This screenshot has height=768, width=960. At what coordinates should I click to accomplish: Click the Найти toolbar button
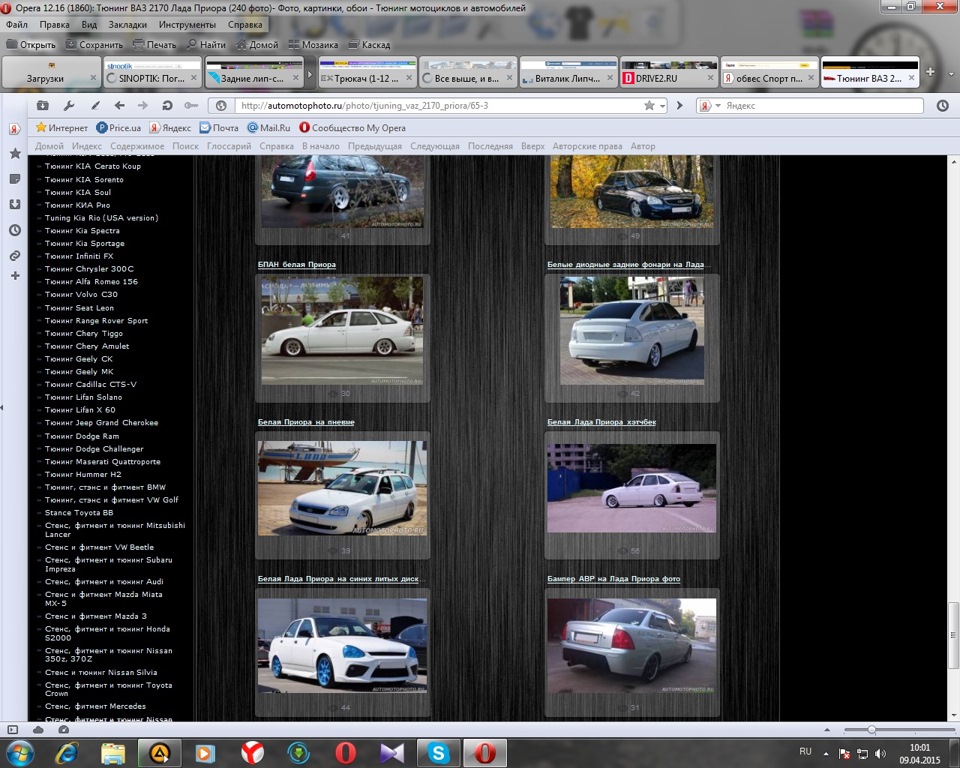206,45
